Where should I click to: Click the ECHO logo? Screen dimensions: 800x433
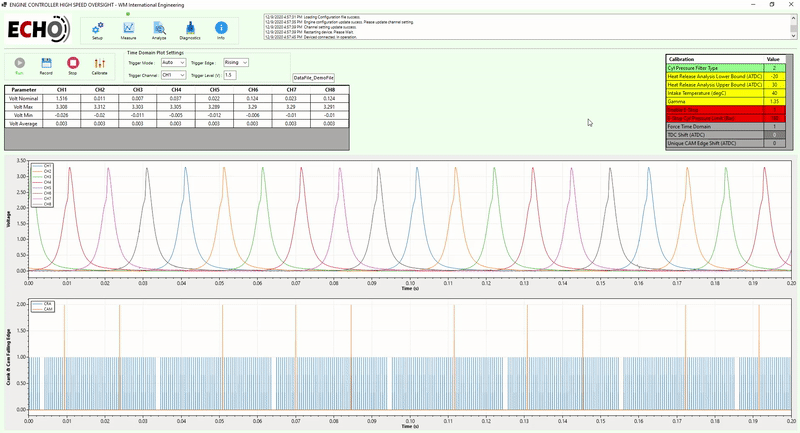37,29
